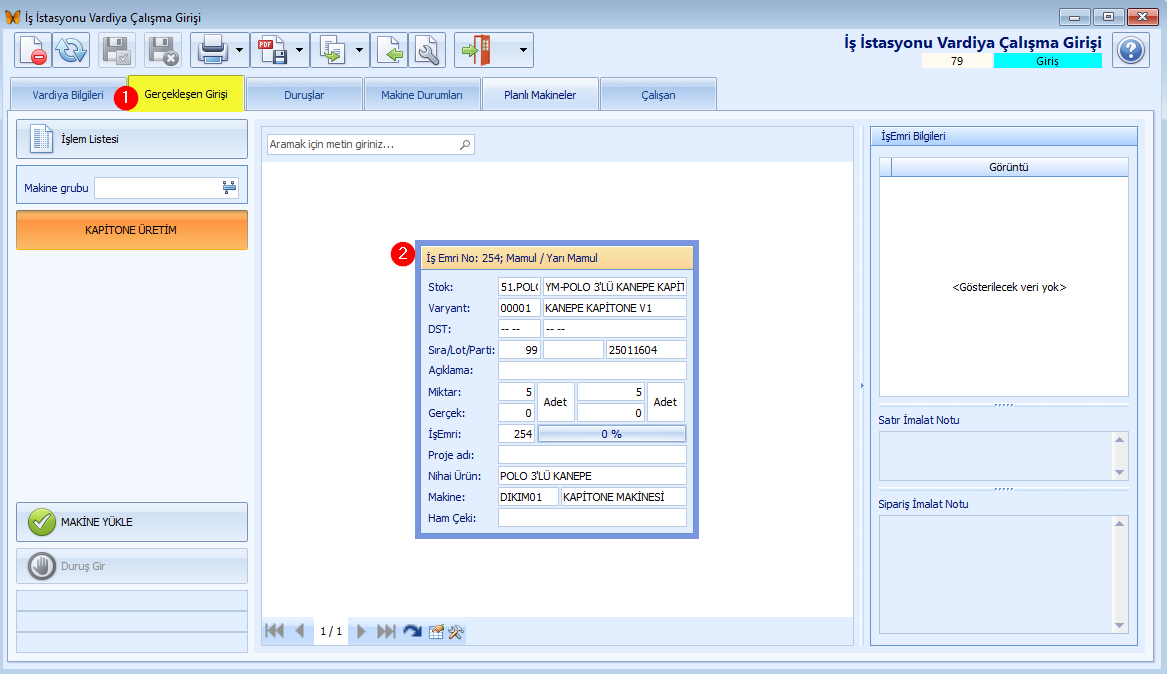The image size is (1167, 674).
Task: Click the page indicator '1 / 1'
Action: pos(331,632)
